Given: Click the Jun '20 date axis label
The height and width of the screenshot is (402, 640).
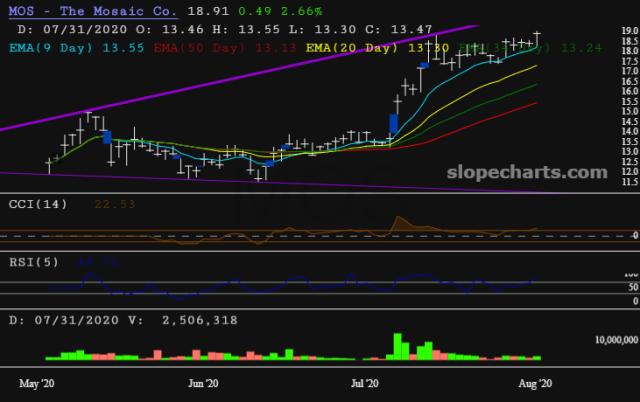Looking at the screenshot, I should 203,383.
